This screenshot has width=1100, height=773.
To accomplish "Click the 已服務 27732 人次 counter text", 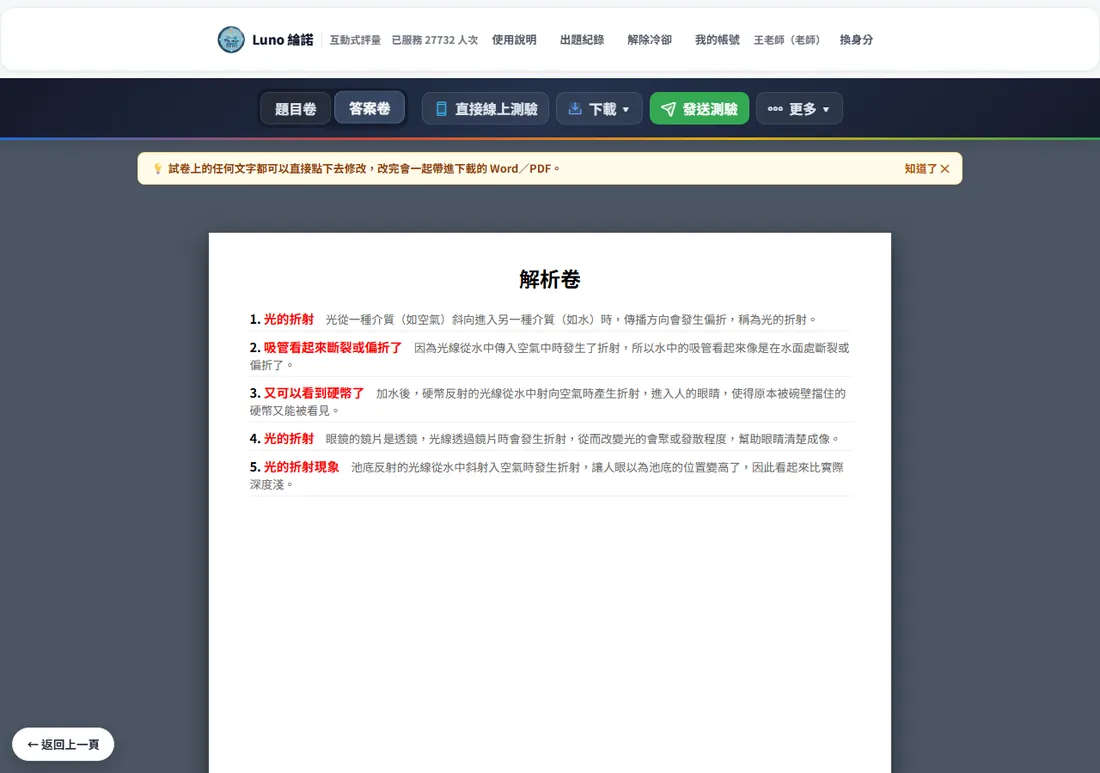I will [x=435, y=40].
